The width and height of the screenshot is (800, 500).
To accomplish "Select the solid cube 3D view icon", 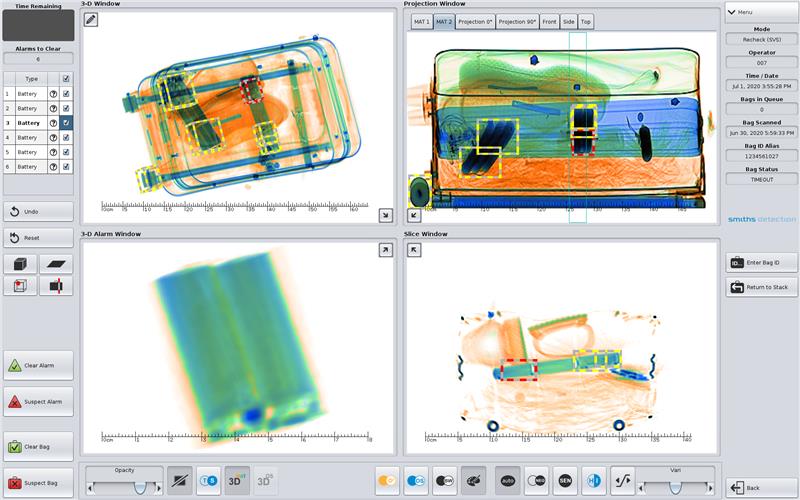I will [x=20, y=264].
